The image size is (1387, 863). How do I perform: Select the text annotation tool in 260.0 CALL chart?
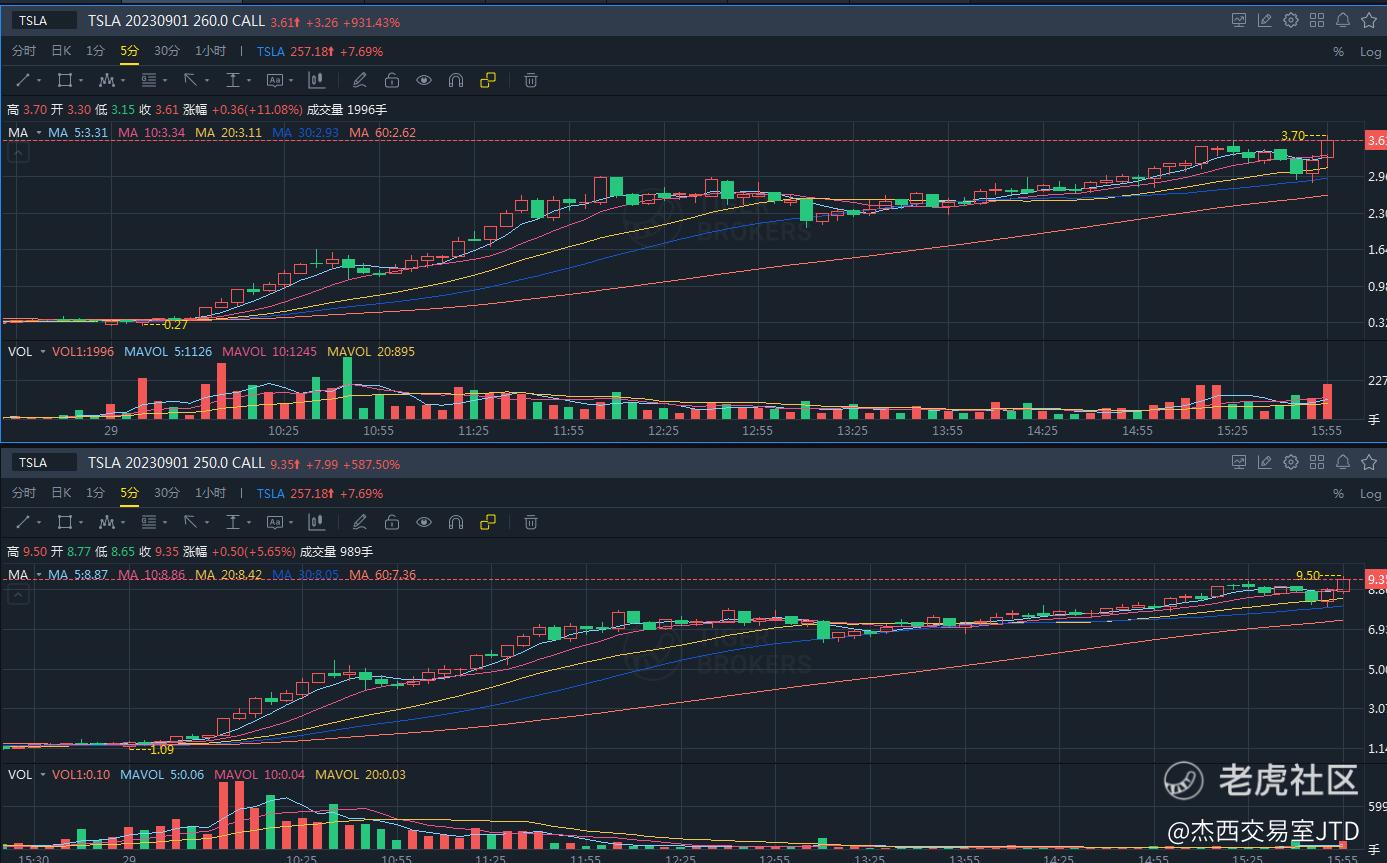tap(276, 80)
